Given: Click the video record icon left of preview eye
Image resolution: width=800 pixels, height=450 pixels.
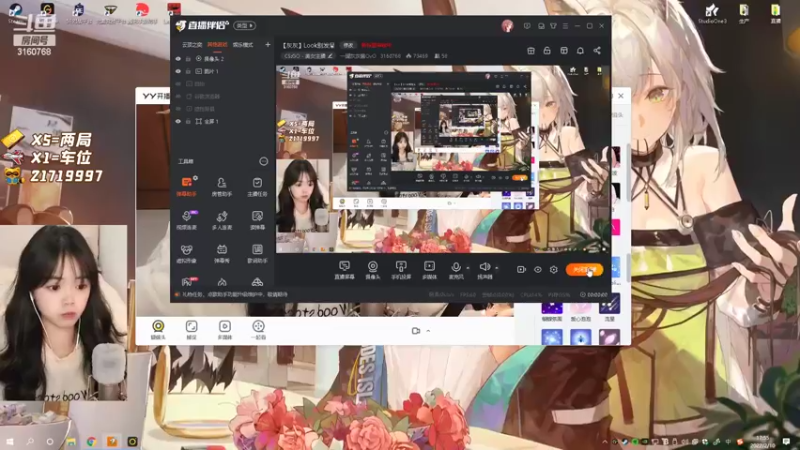Looking at the screenshot, I should point(521,269).
